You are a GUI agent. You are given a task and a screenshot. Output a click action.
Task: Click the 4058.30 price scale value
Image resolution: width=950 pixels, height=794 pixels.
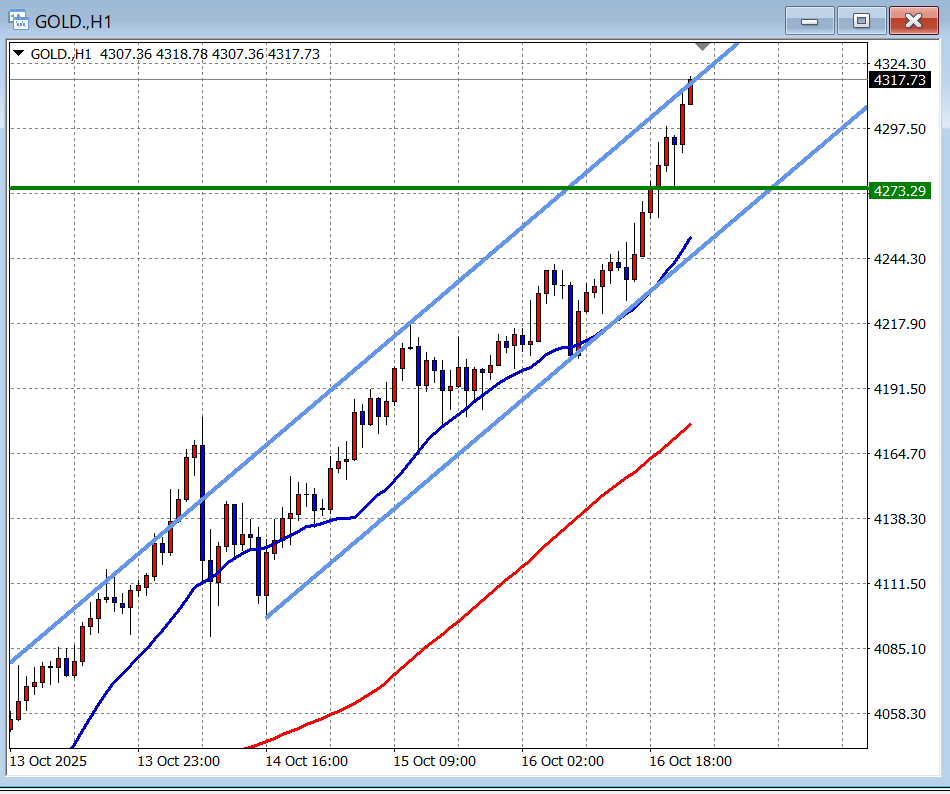[898, 714]
